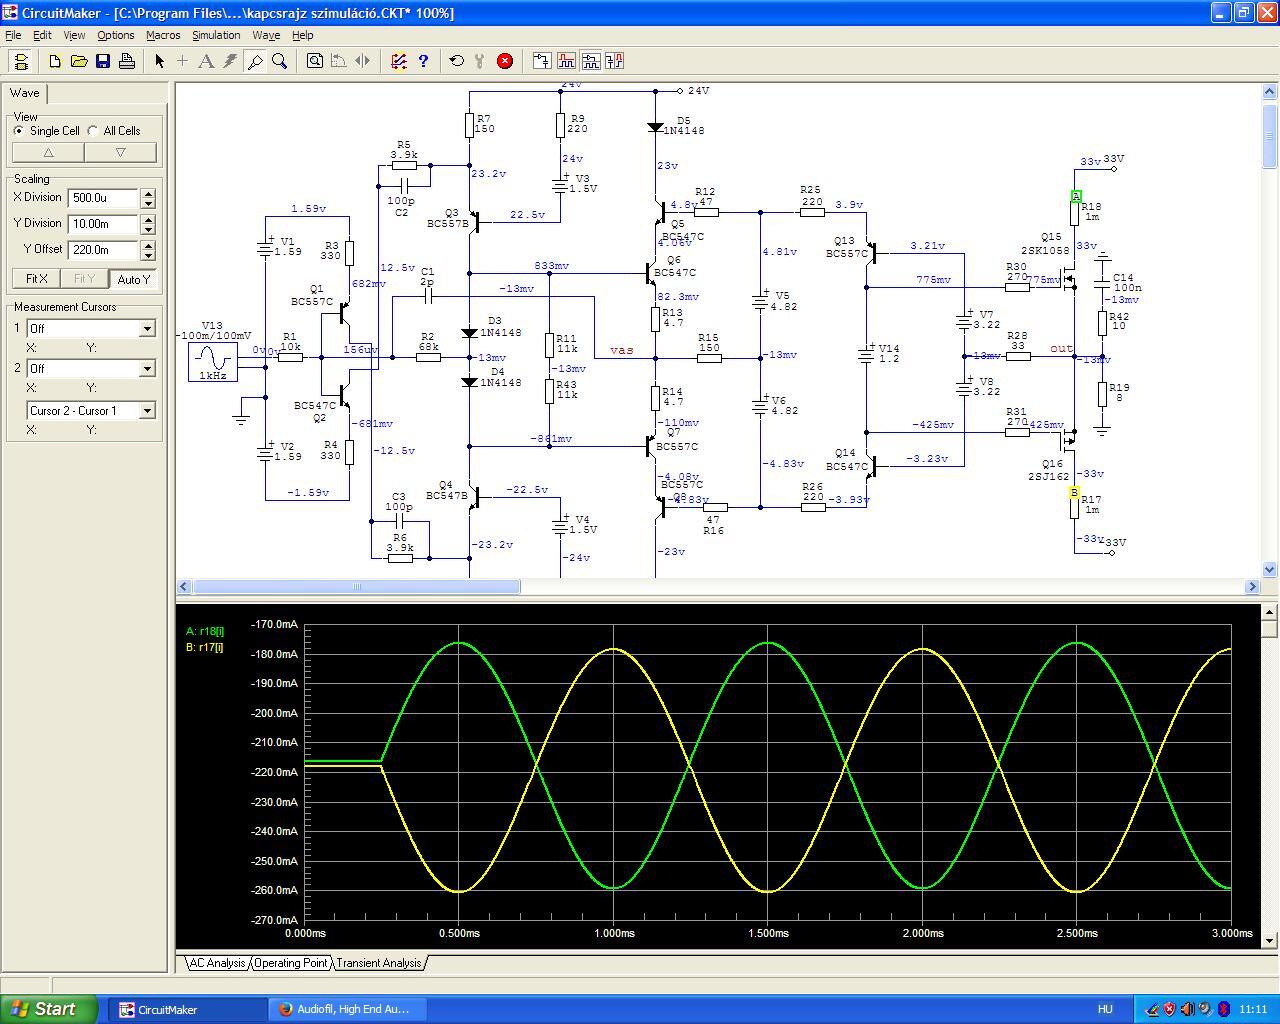This screenshot has height=1024, width=1280.
Task: Select the Single Cell view option
Action: coord(19,131)
